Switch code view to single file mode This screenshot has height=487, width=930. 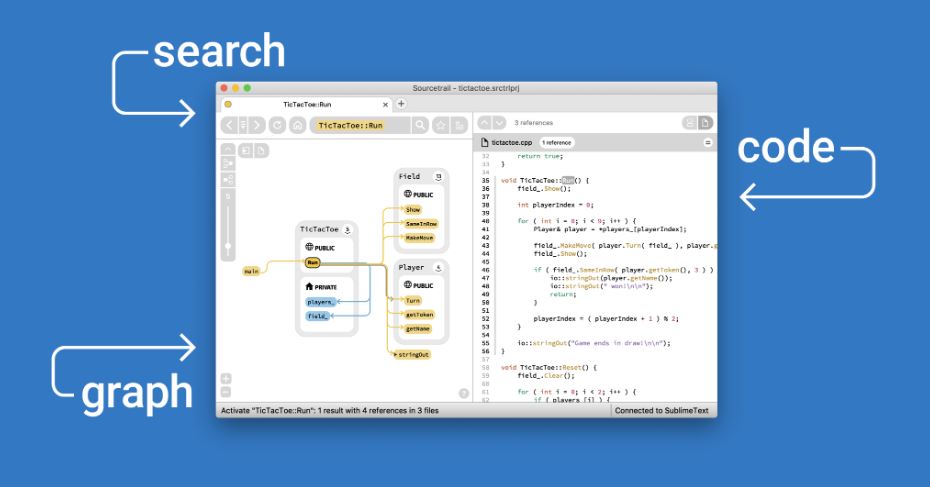coord(705,123)
